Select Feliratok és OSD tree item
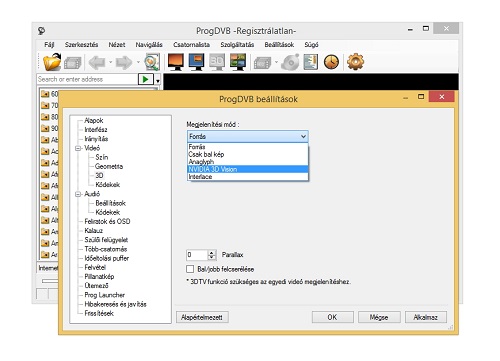 (x=107, y=221)
